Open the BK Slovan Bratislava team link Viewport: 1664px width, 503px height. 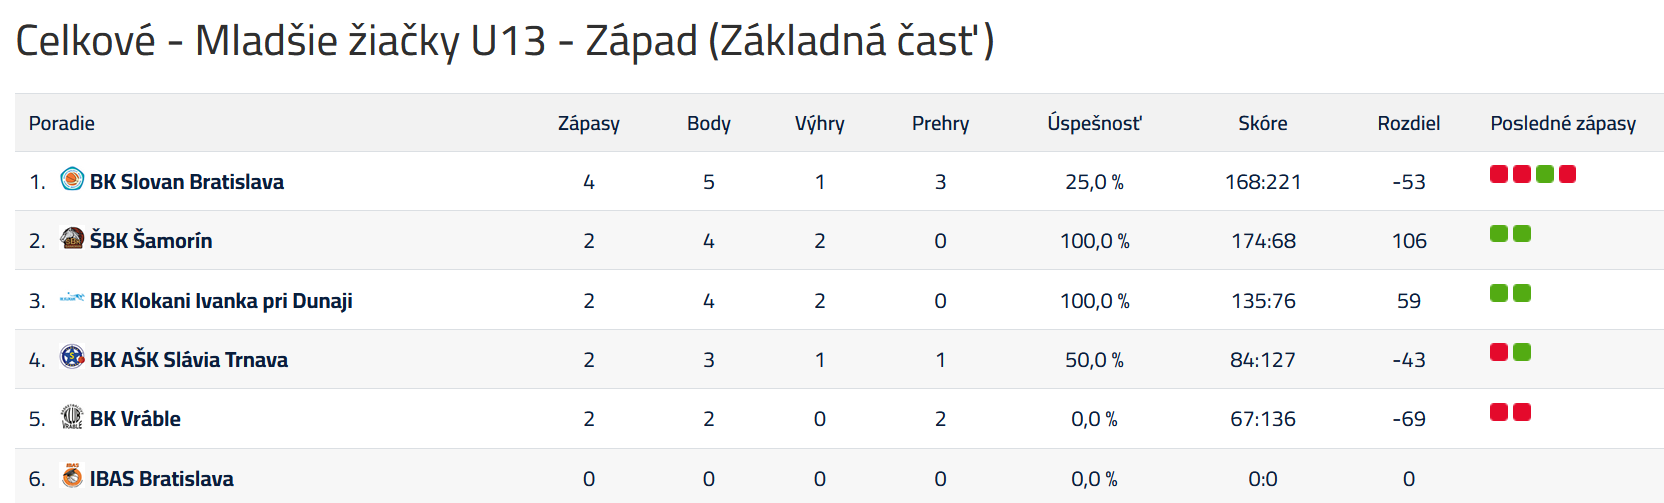coord(187,182)
